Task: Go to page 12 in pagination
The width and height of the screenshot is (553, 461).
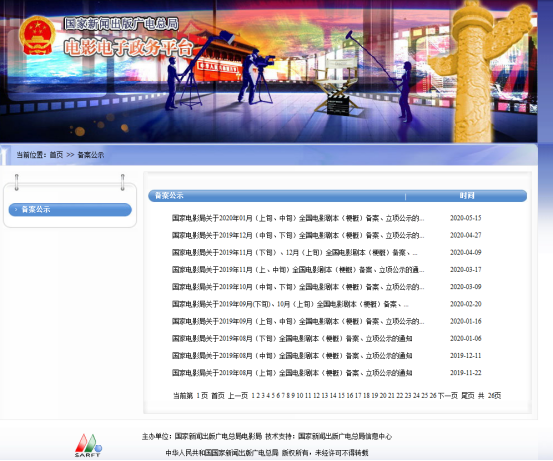Action: coord(316,396)
